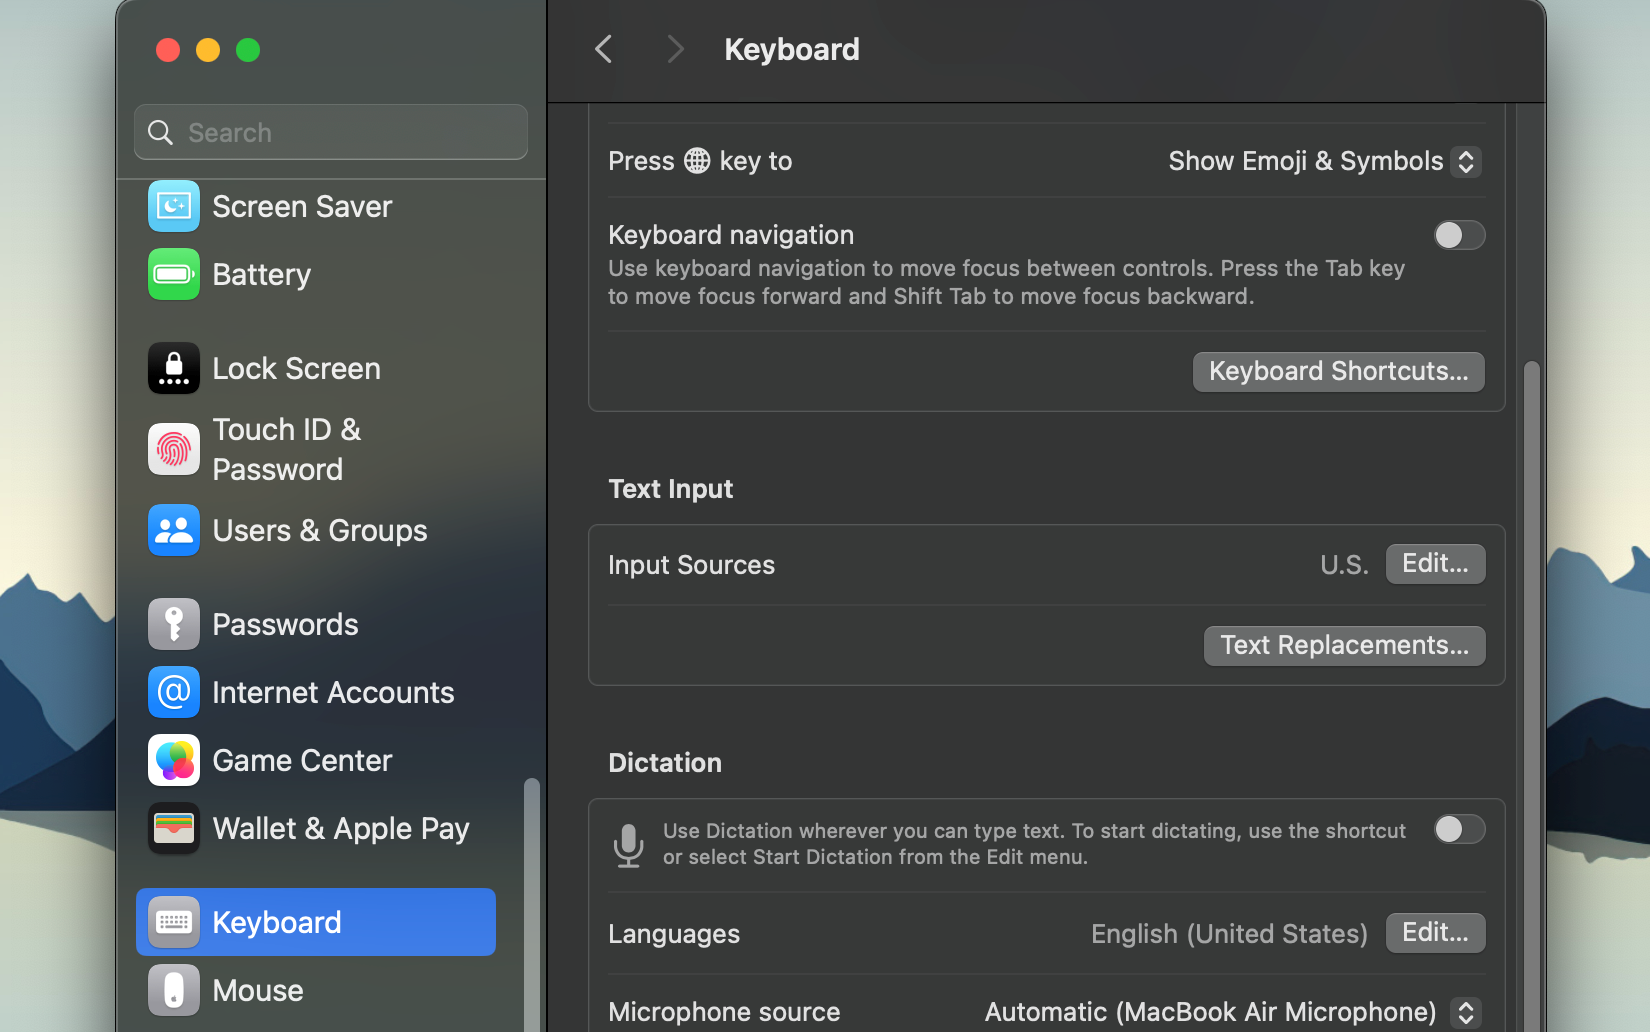
Task: Open Game Center via its colorful icon
Action: (x=173, y=760)
